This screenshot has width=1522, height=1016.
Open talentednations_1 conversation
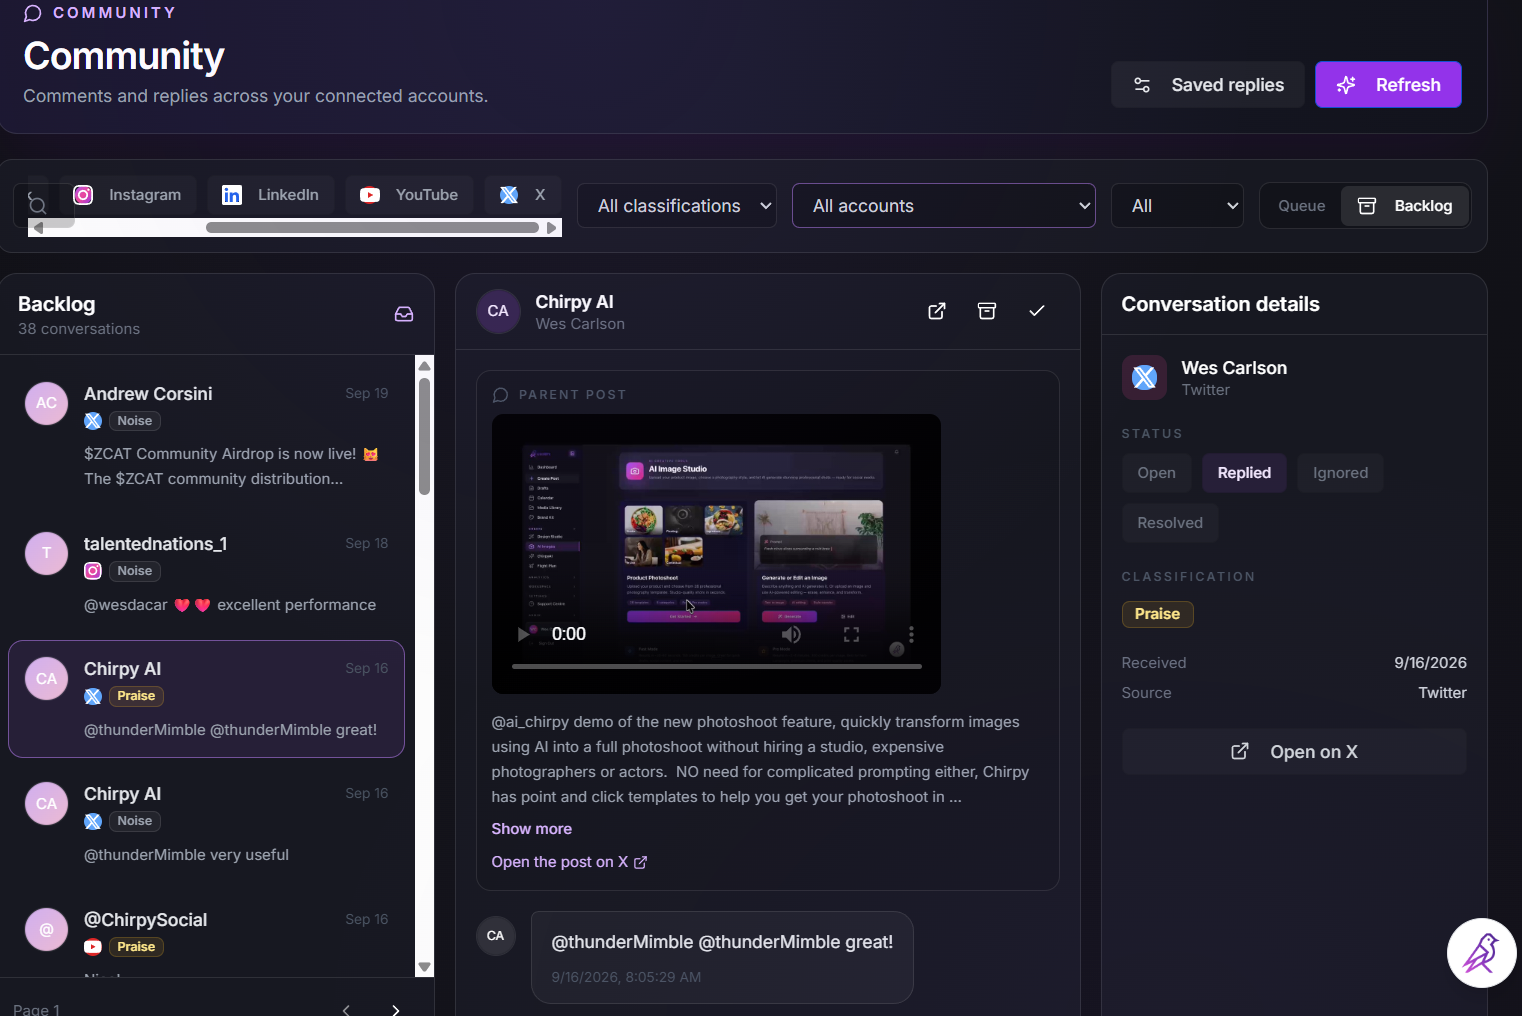207,574
